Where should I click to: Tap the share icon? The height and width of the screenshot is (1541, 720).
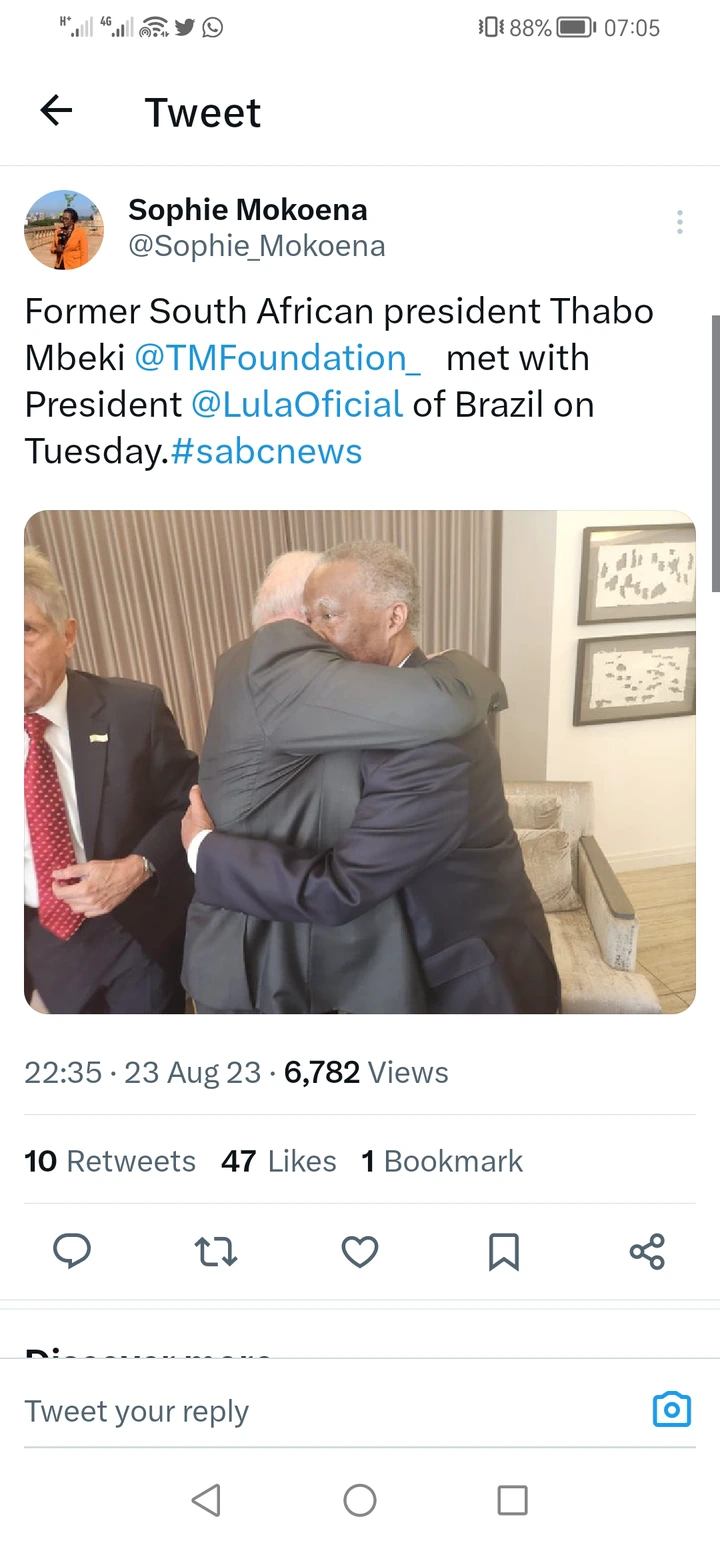coord(647,1251)
